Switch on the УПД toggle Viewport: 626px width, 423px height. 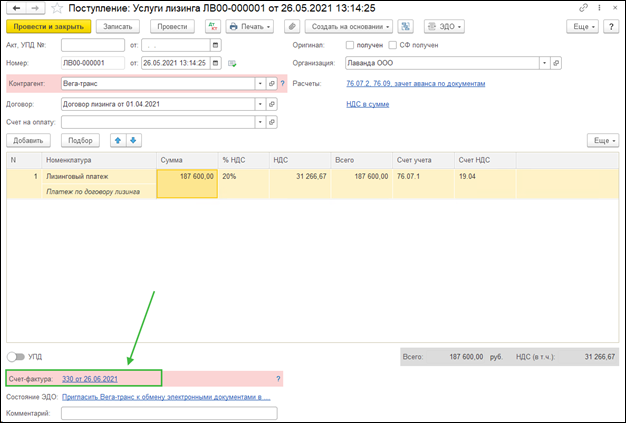(16, 357)
